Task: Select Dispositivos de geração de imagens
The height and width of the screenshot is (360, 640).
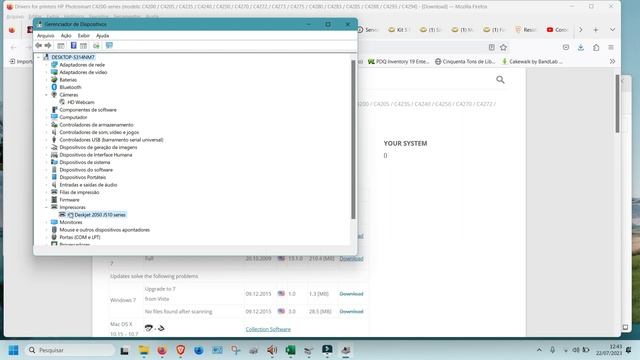Action: [98, 147]
